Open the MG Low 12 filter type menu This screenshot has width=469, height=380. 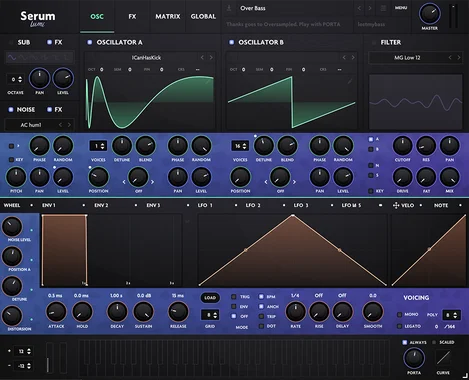(407, 58)
